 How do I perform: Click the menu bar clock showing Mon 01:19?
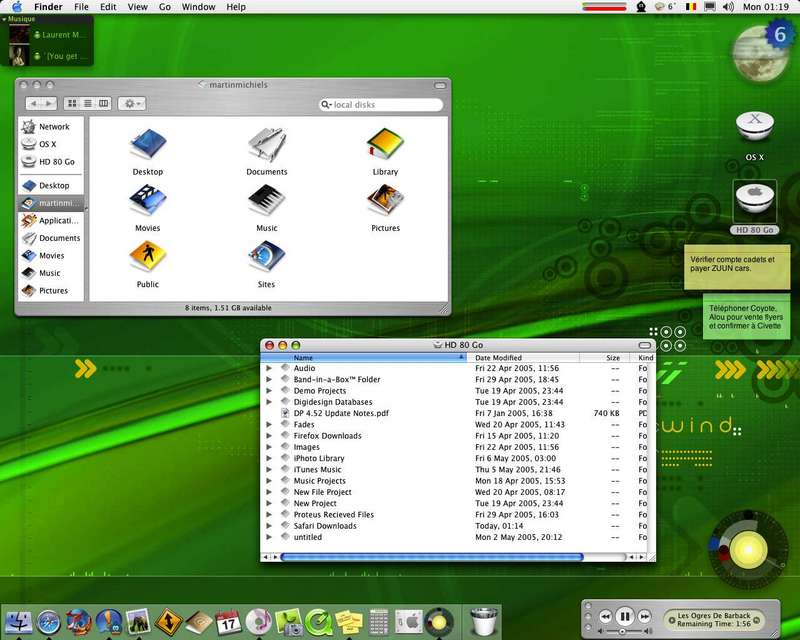(765, 7)
